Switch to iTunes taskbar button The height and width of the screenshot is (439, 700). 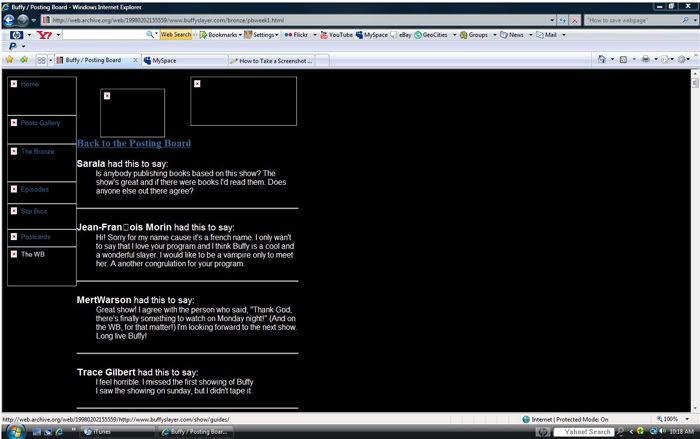click(x=118, y=432)
